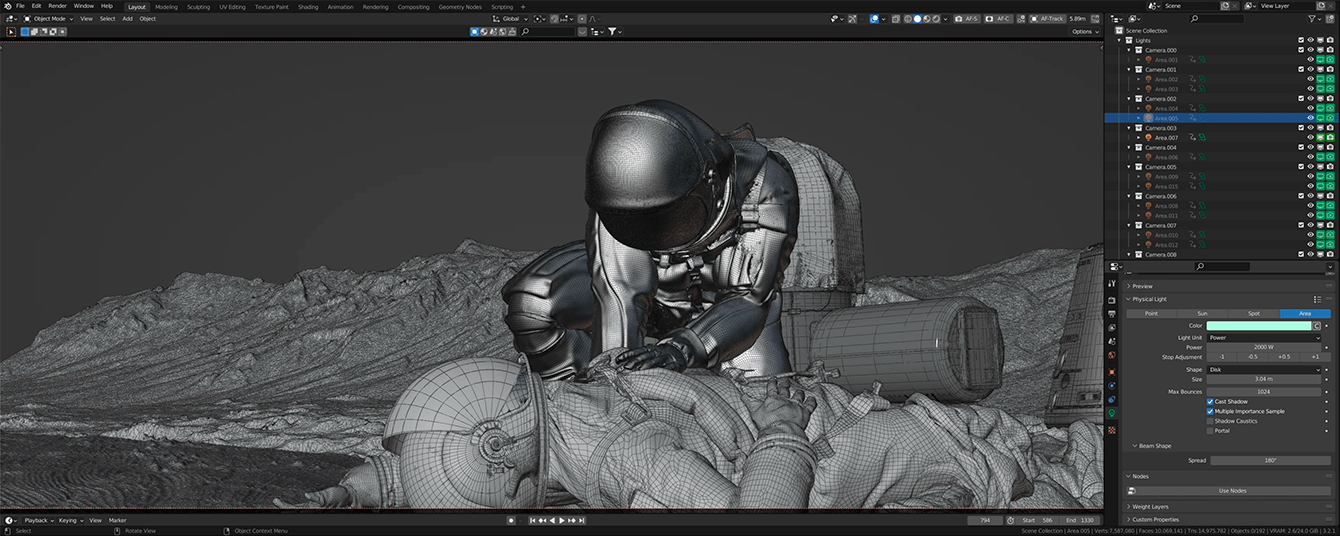
Task: Select wireframe viewport shading mode
Action: tap(907, 19)
